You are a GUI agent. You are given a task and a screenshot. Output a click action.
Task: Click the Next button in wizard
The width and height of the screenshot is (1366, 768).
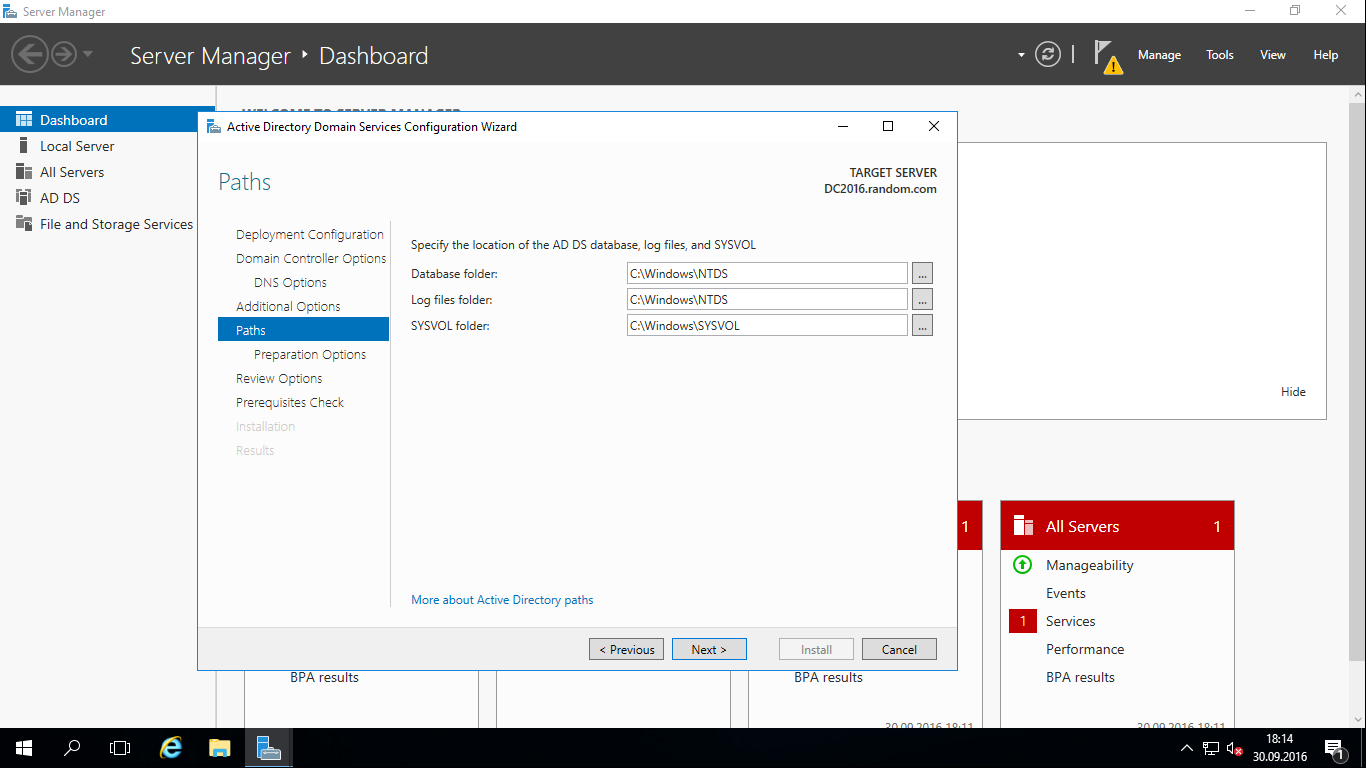point(709,649)
